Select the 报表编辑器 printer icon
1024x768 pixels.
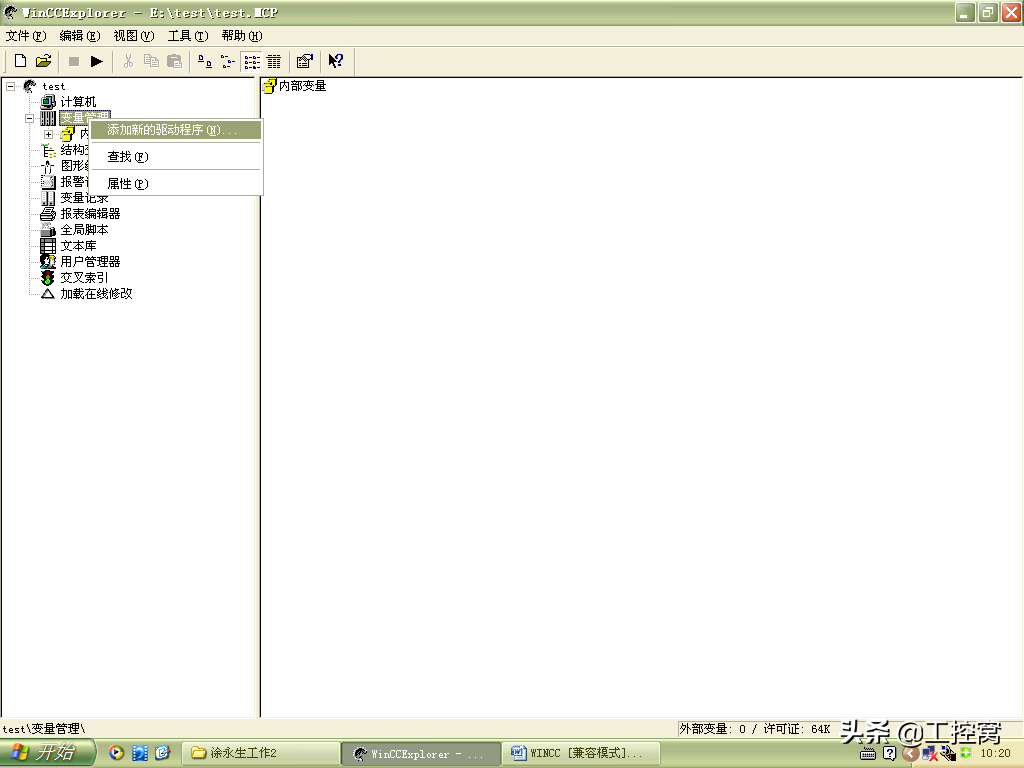click(48, 214)
